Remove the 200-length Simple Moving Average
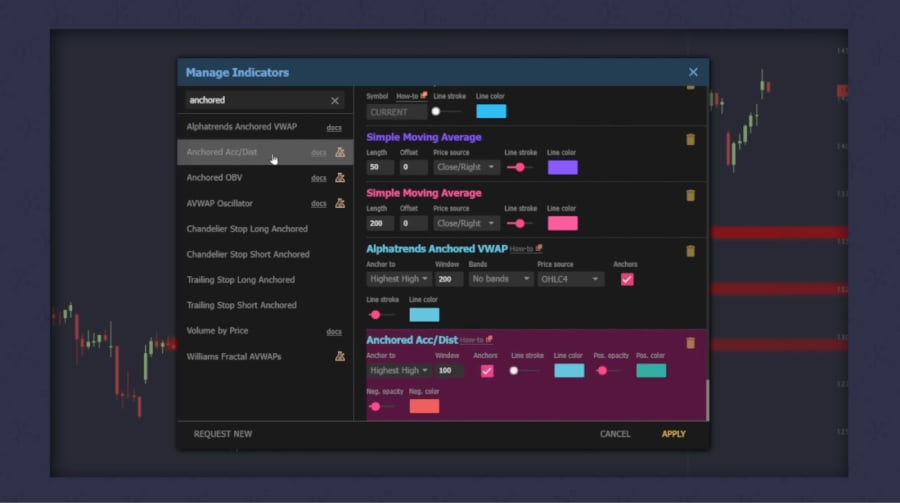 point(690,195)
